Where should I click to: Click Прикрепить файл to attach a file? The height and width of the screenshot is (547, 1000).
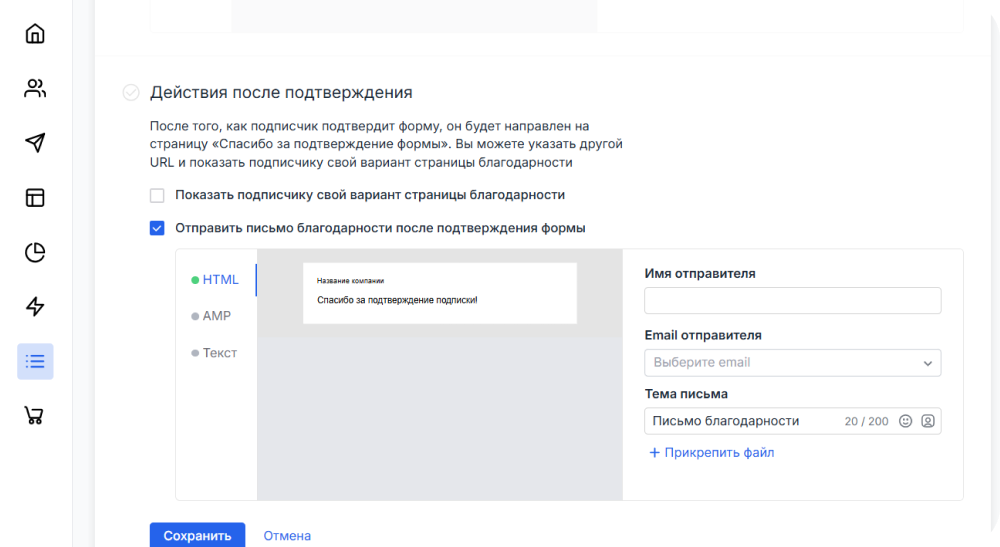tap(711, 453)
